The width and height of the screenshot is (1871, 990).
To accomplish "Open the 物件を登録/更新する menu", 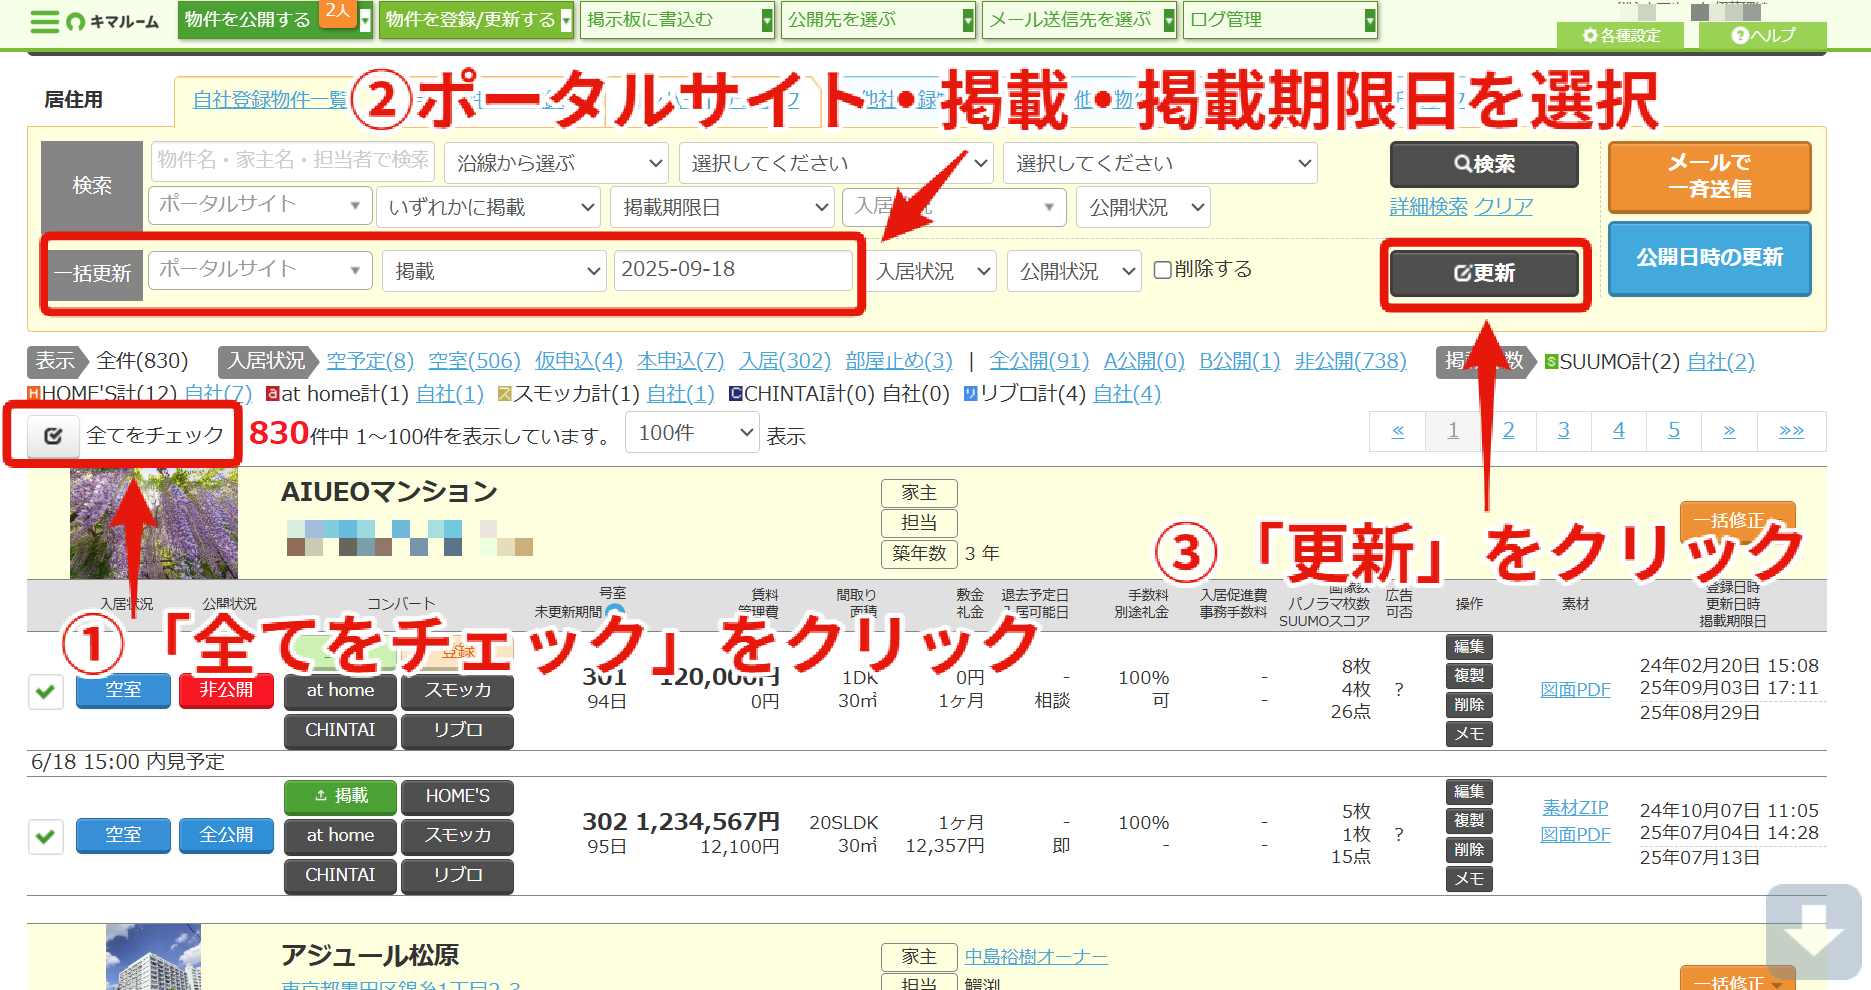I will pos(476,20).
